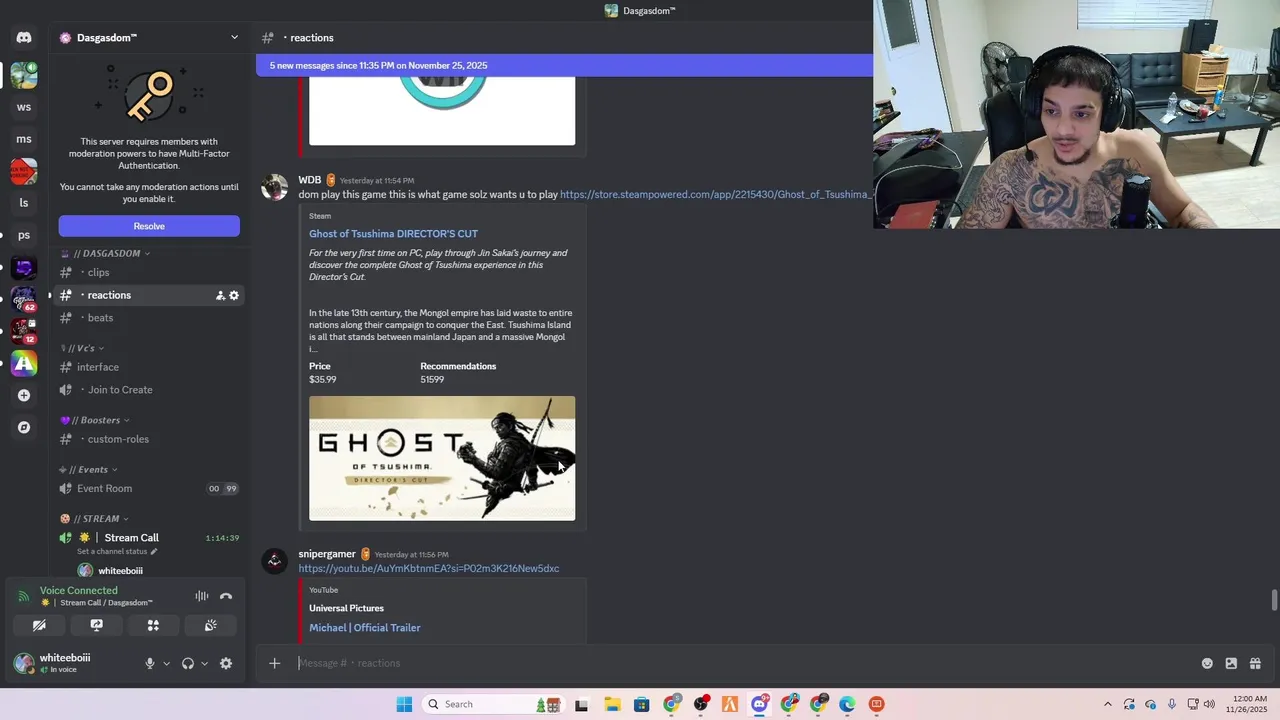The width and height of the screenshot is (1280, 720).
Task: Collapse the // Boosters category
Action: pyautogui.click(x=95, y=420)
